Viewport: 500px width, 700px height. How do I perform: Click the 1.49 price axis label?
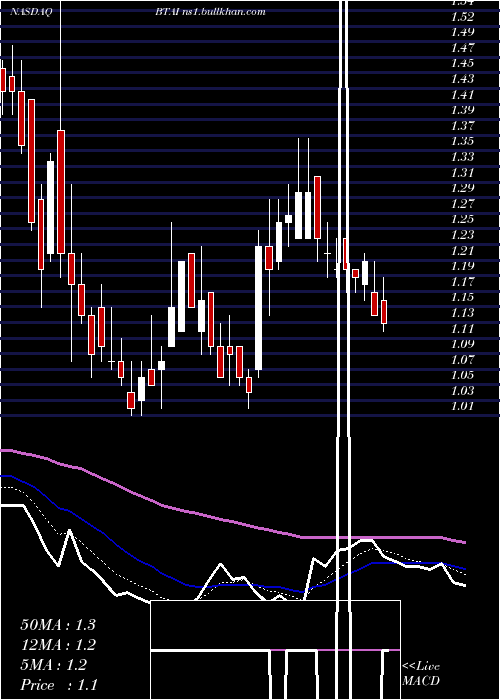pos(462,32)
